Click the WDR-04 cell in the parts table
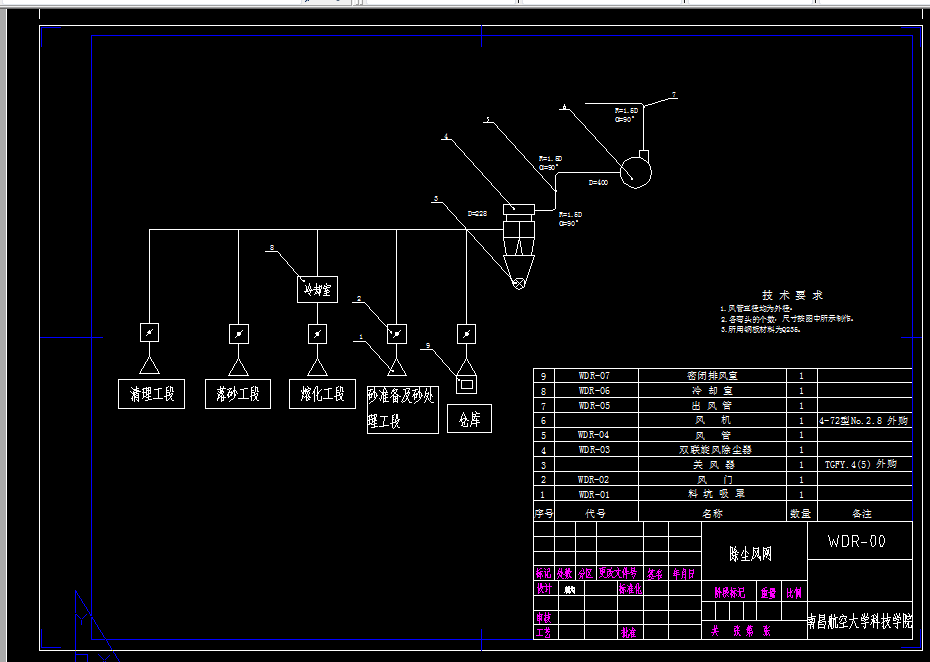This screenshot has width=930, height=662. coord(594,435)
